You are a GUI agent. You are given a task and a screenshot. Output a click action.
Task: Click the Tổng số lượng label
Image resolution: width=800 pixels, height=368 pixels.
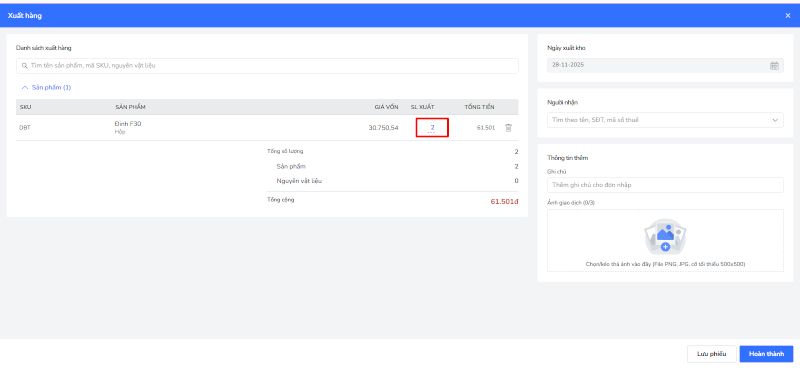pyautogui.click(x=285, y=151)
